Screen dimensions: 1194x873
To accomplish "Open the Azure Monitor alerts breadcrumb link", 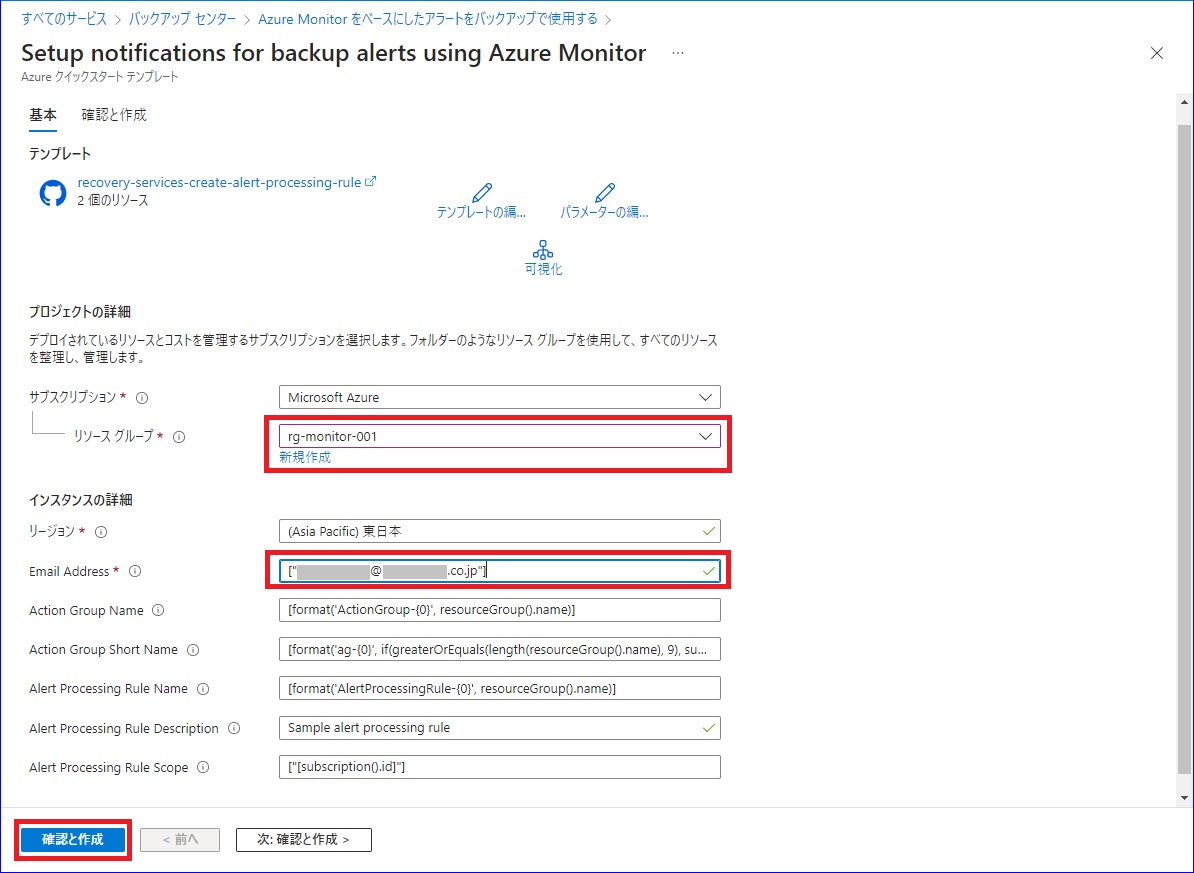I will [x=428, y=19].
